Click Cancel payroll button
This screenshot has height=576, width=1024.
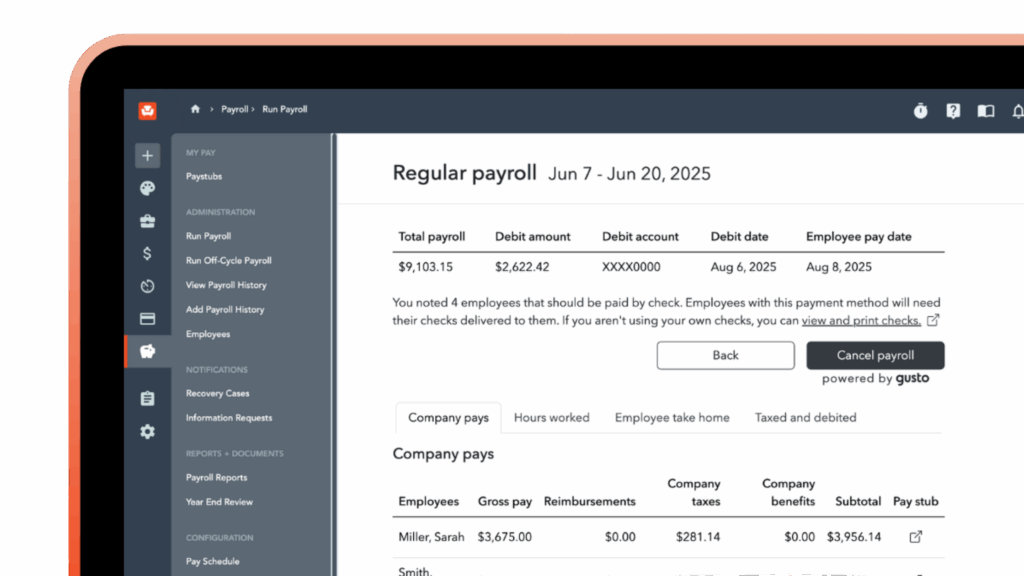point(875,355)
